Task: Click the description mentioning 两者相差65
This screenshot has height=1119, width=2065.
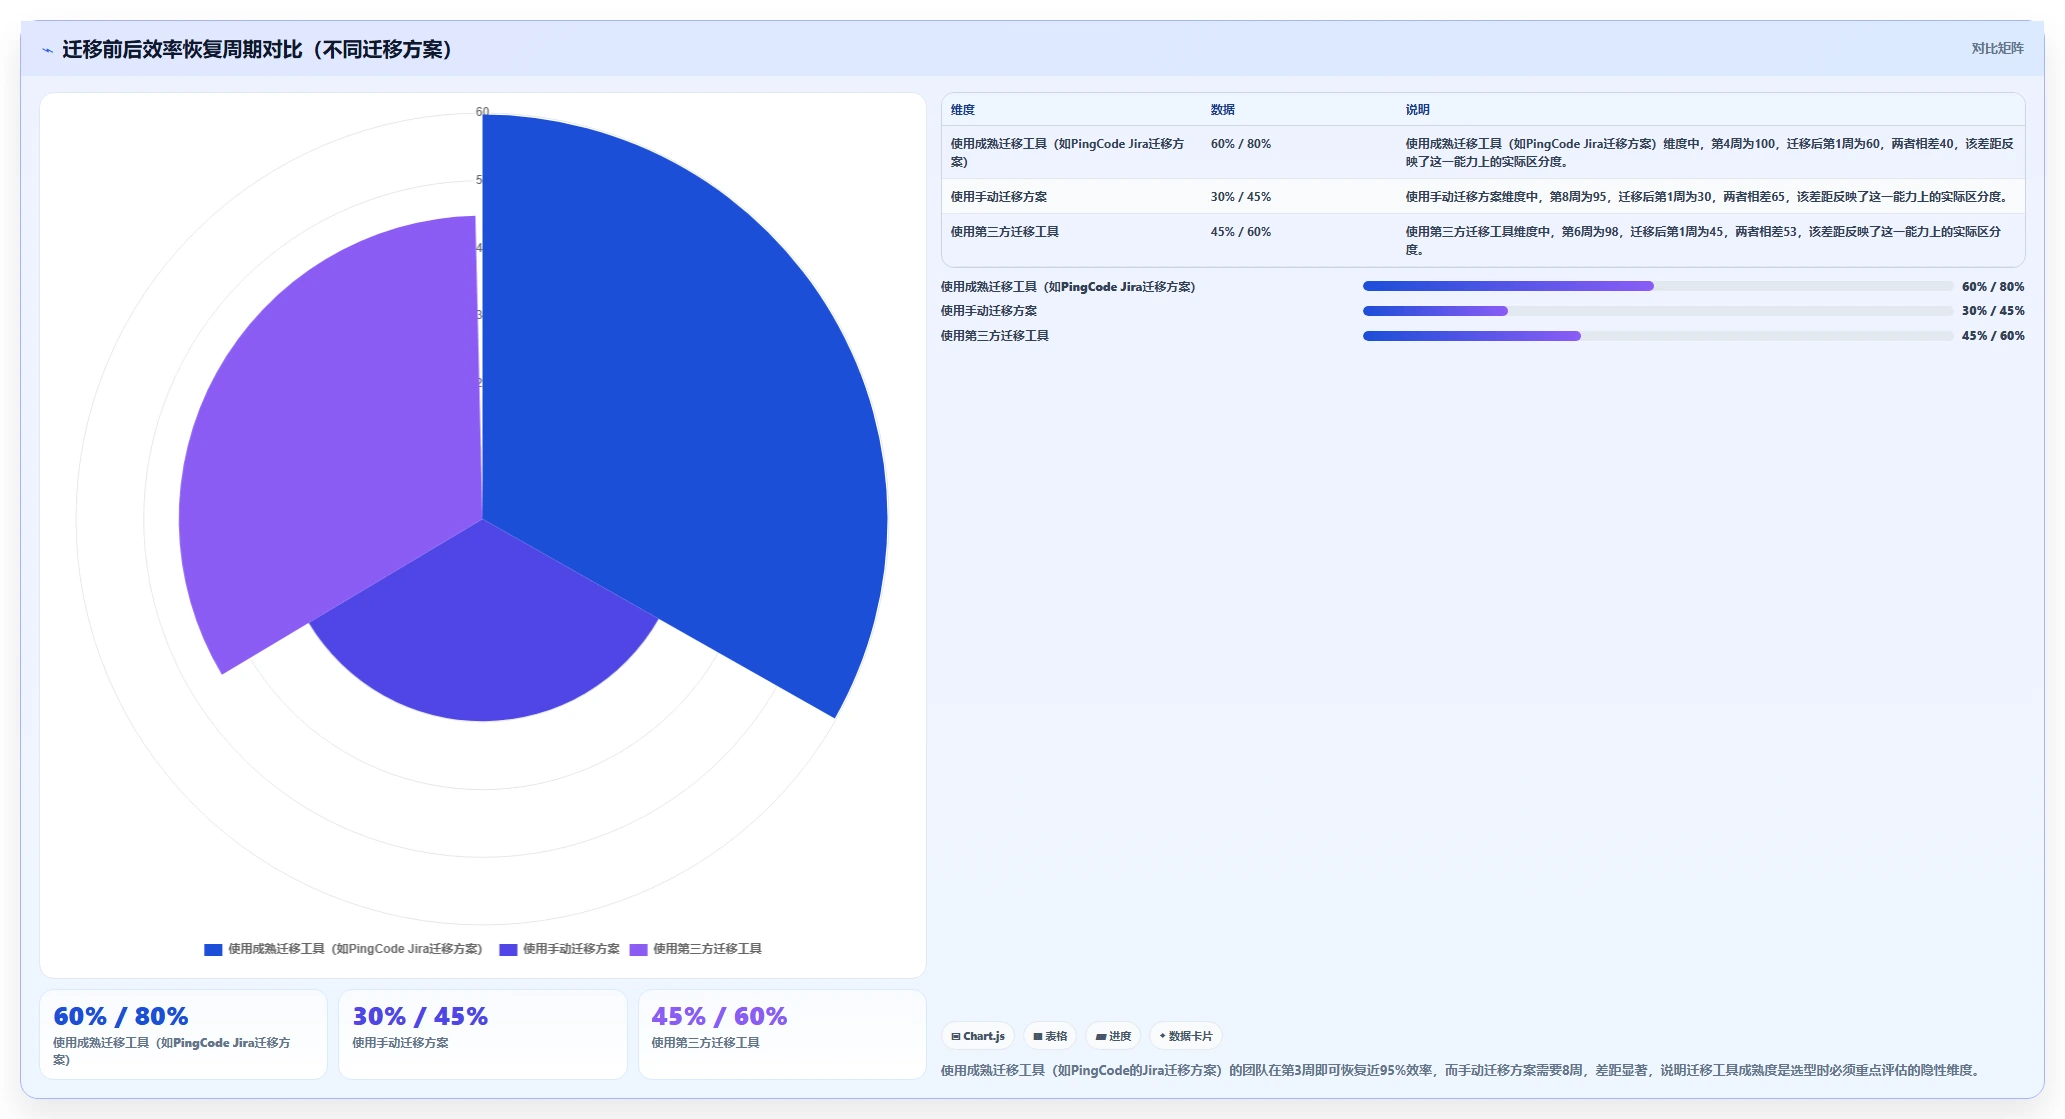Action: click(1709, 197)
